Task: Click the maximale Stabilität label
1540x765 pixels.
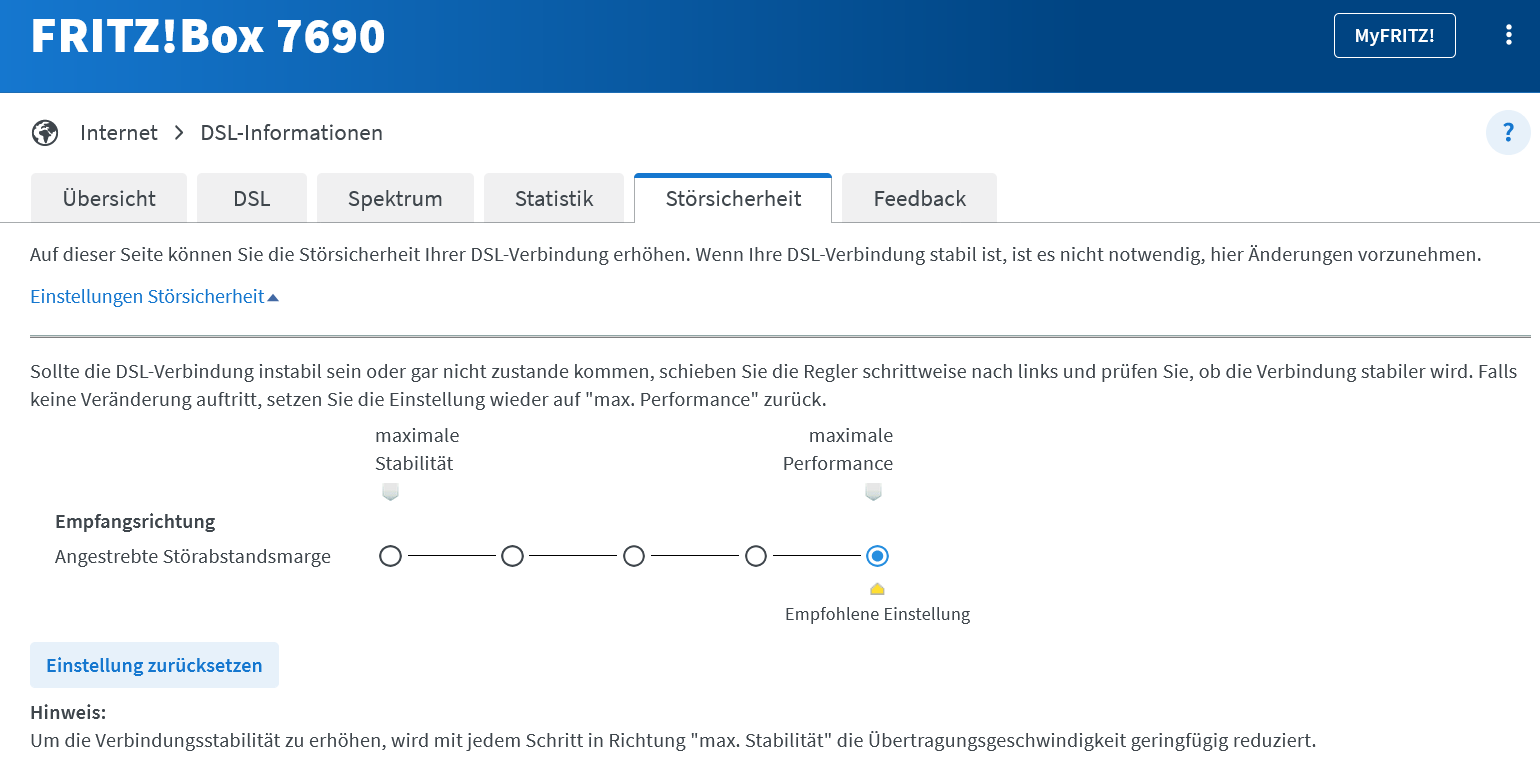Action: [x=417, y=450]
